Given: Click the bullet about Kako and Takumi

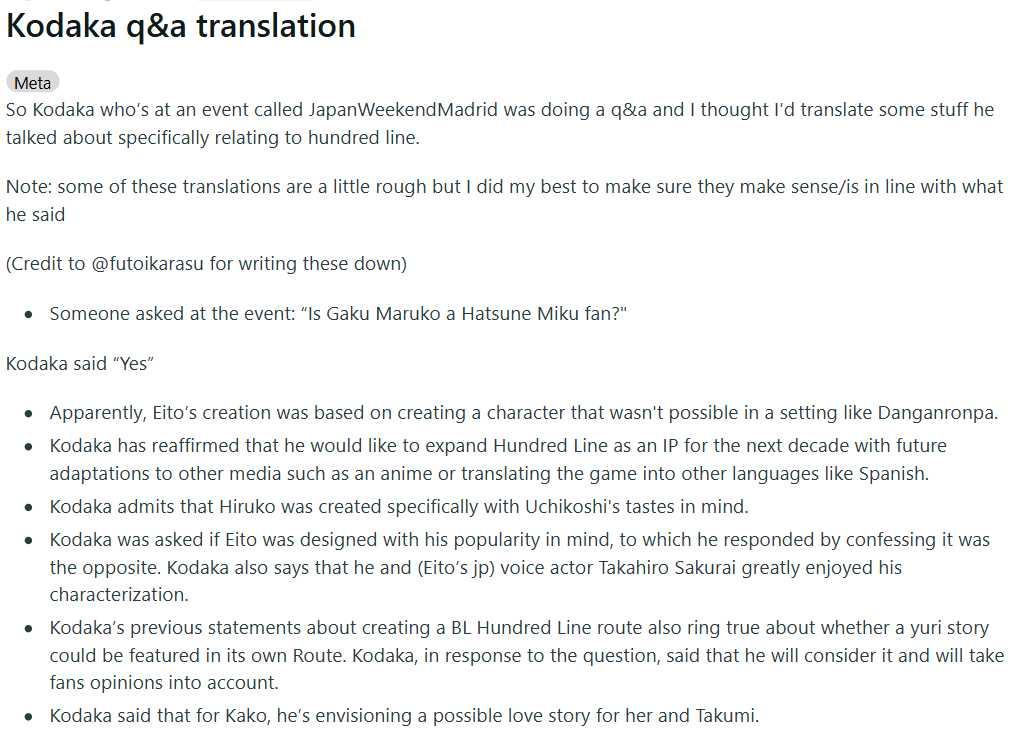Looking at the screenshot, I should click(x=404, y=716).
